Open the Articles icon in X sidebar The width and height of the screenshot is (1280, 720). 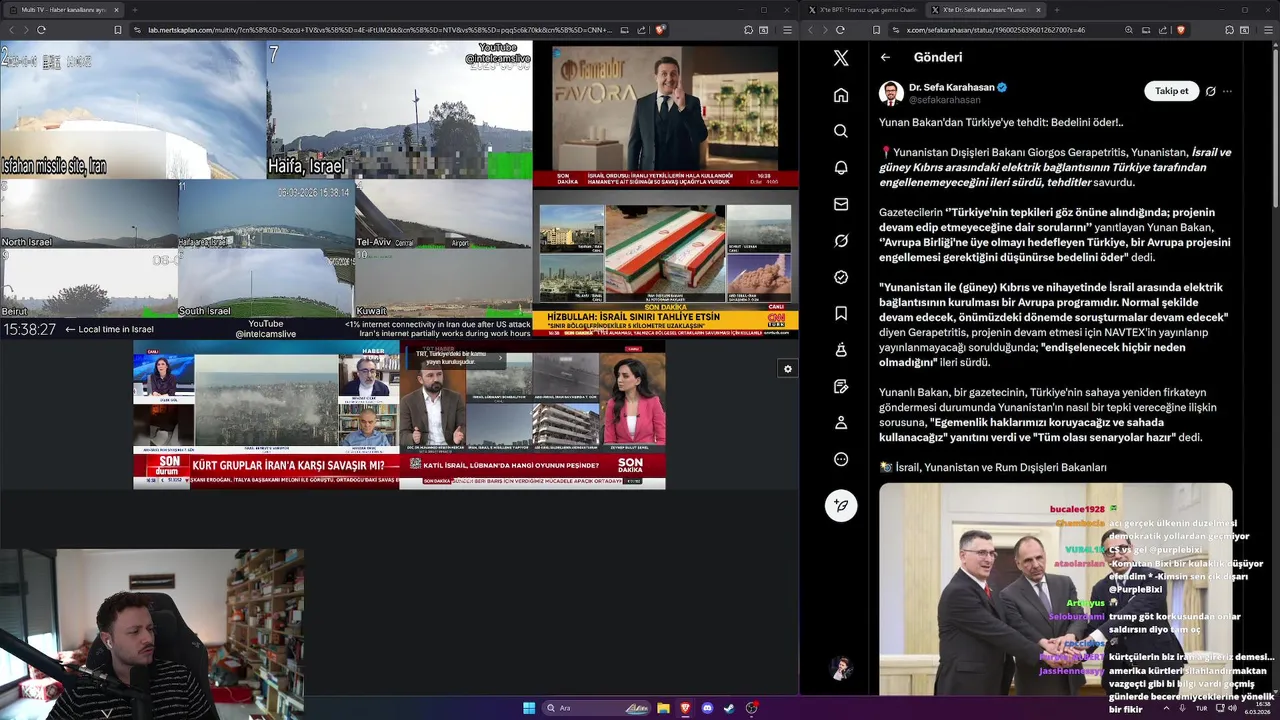pyautogui.click(x=841, y=387)
